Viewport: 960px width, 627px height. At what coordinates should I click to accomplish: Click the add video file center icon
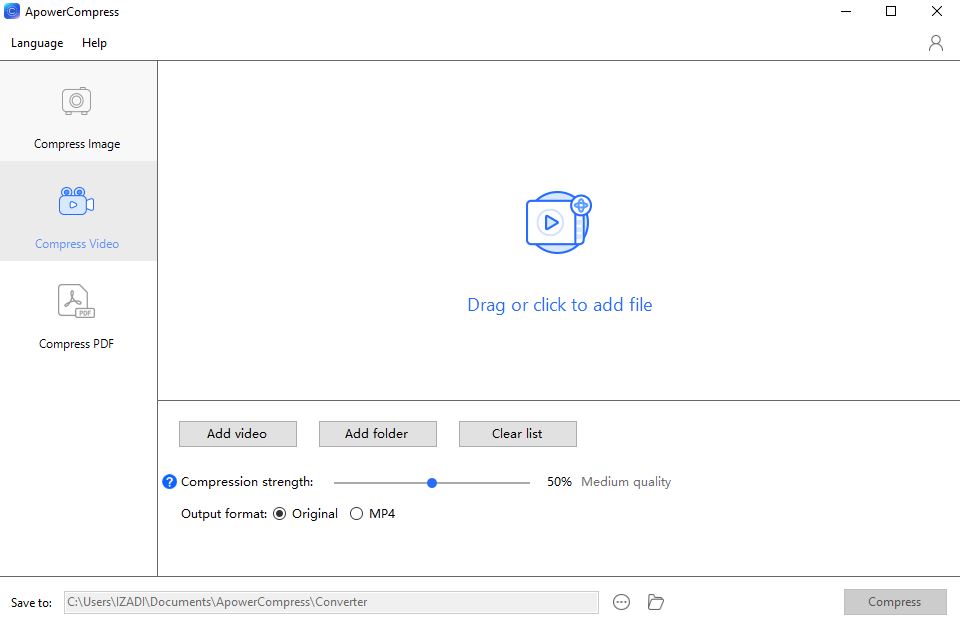point(558,222)
